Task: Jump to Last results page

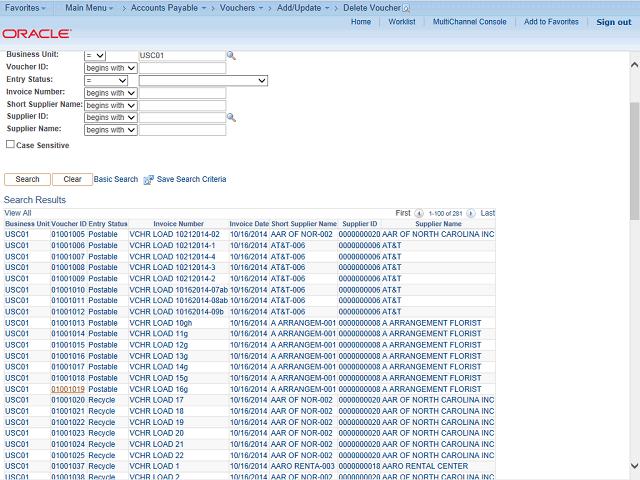Action: 487,213
